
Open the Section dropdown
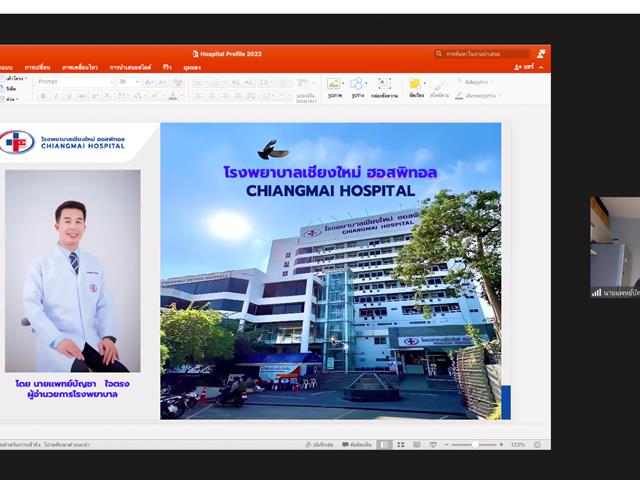[10, 99]
